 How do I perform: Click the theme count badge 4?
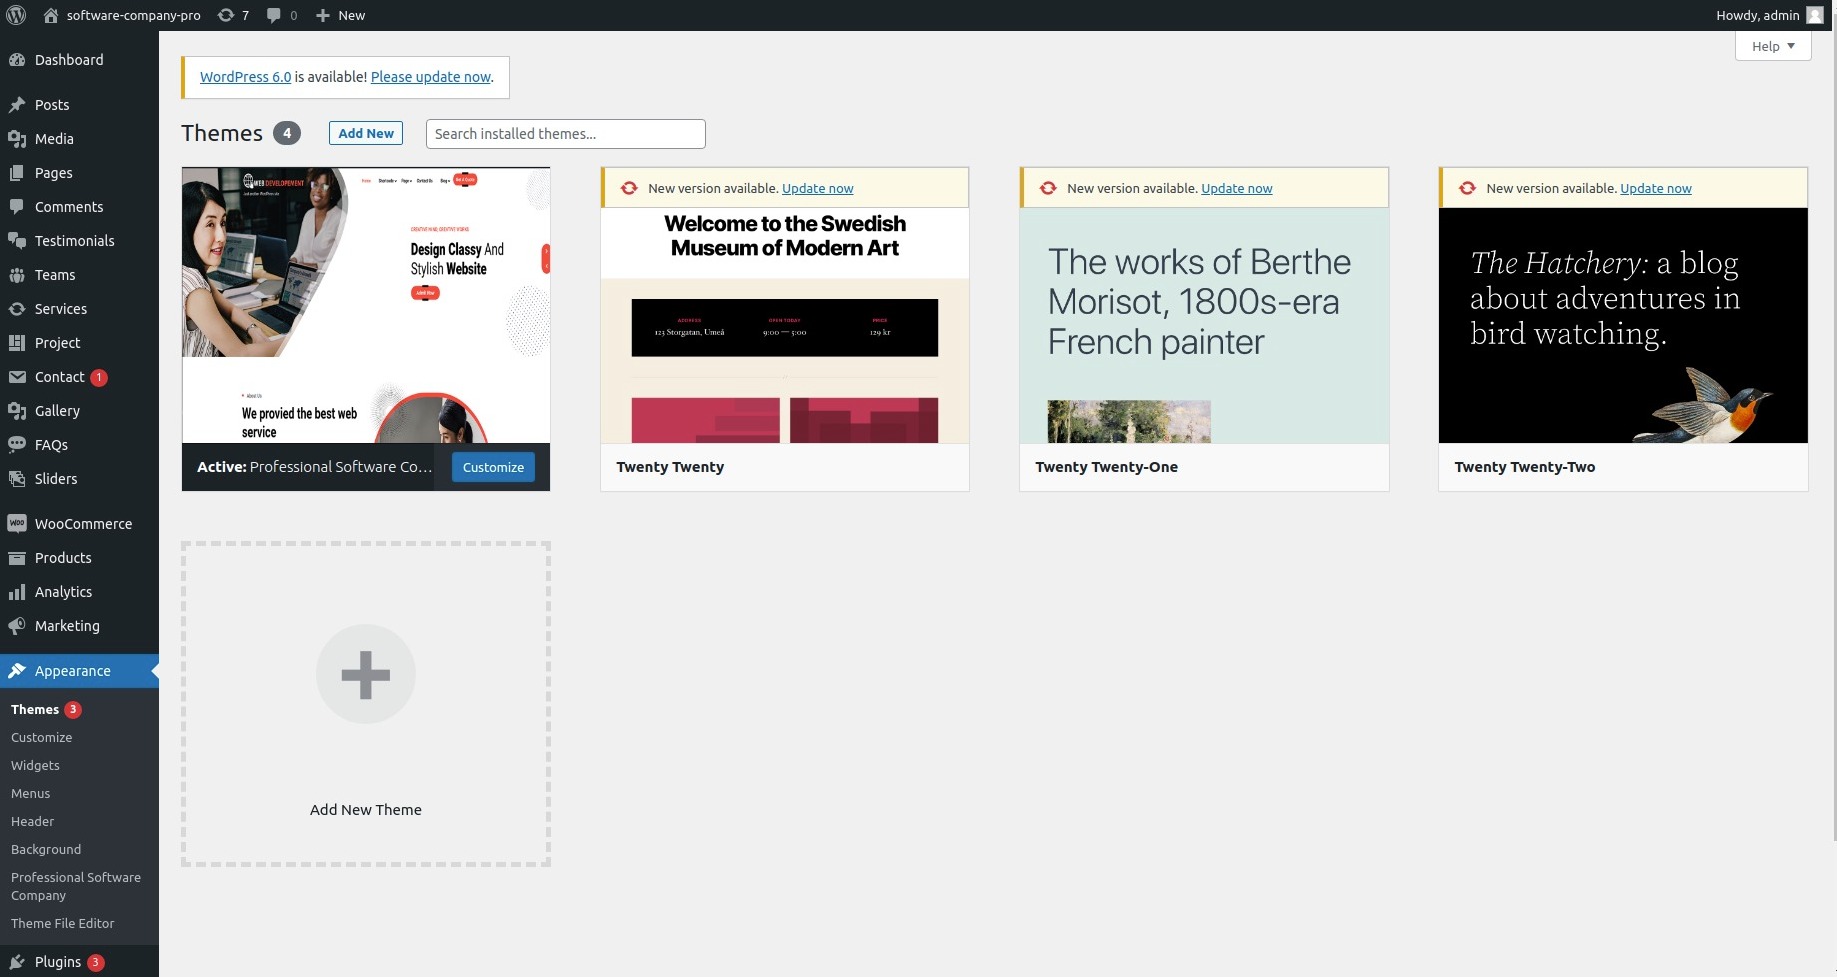[287, 133]
